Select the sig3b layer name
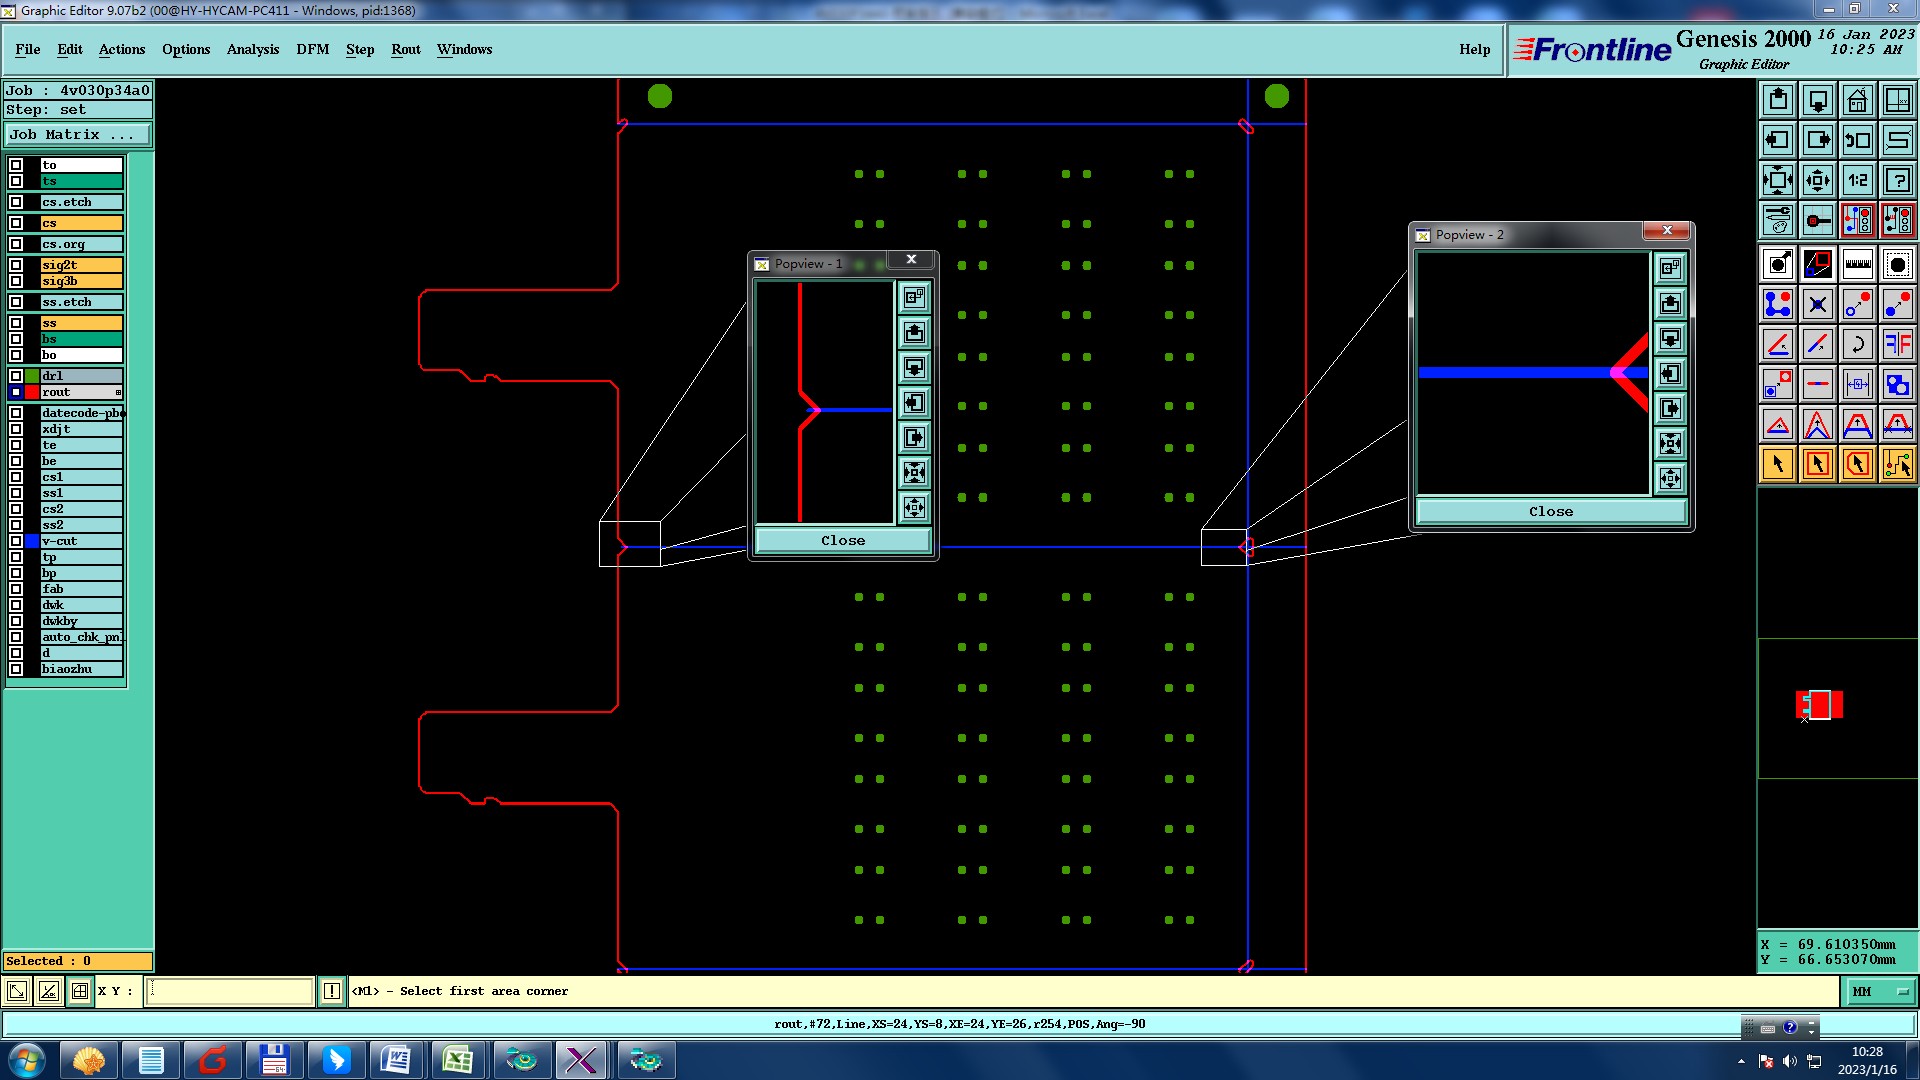The width and height of the screenshot is (1920, 1080). (81, 281)
